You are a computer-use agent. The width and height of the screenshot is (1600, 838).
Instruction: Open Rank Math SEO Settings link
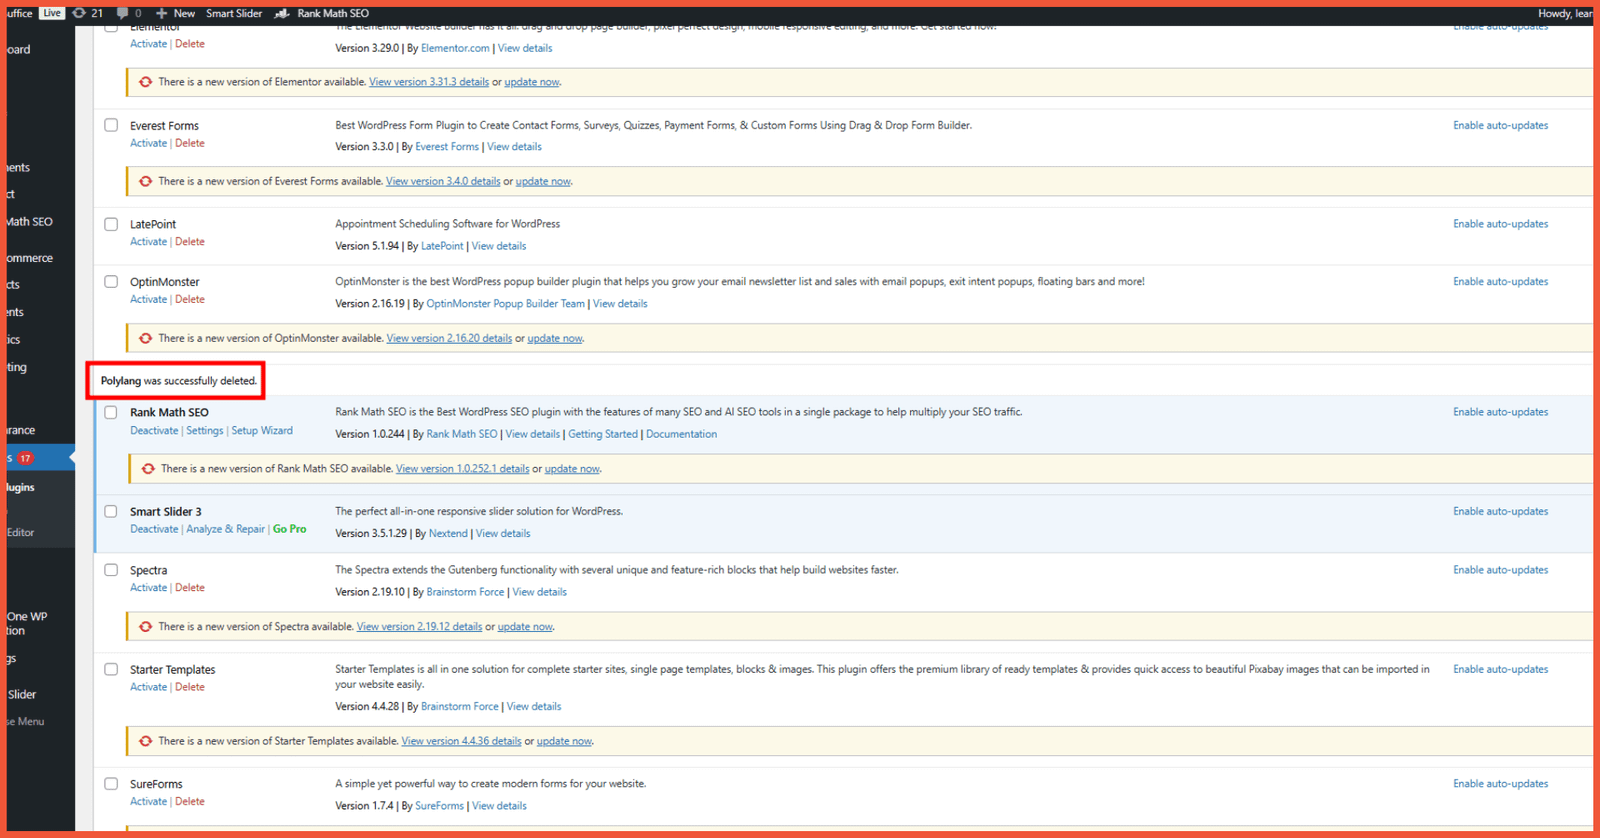205,430
